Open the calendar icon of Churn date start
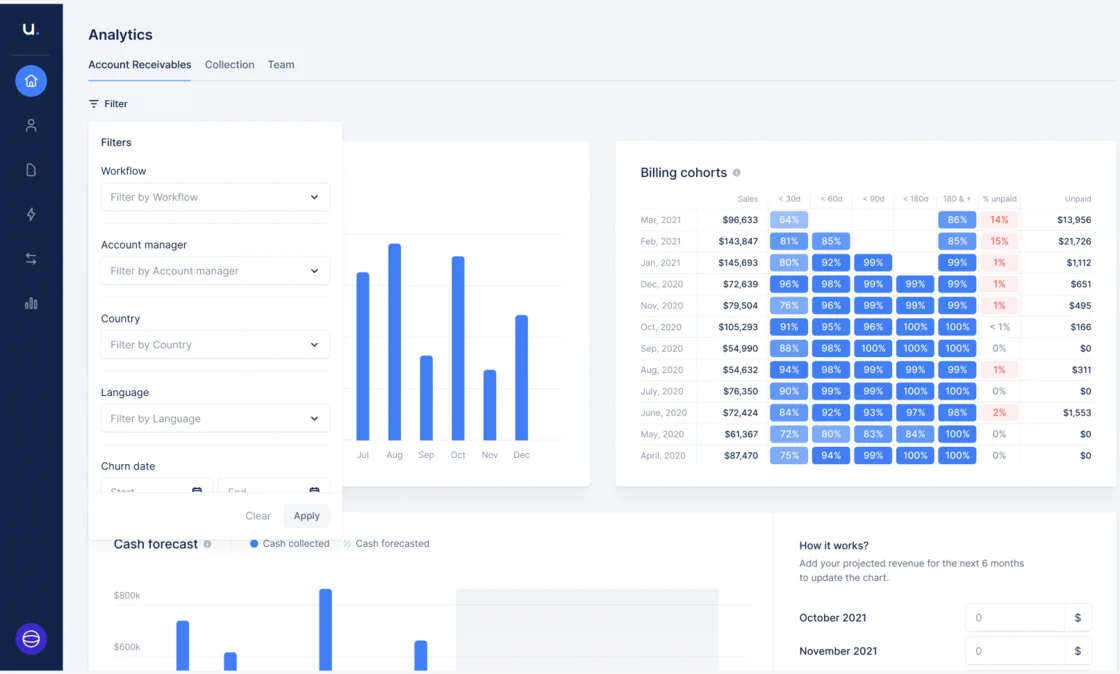The image size is (1120, 674). tap(197, 491)
